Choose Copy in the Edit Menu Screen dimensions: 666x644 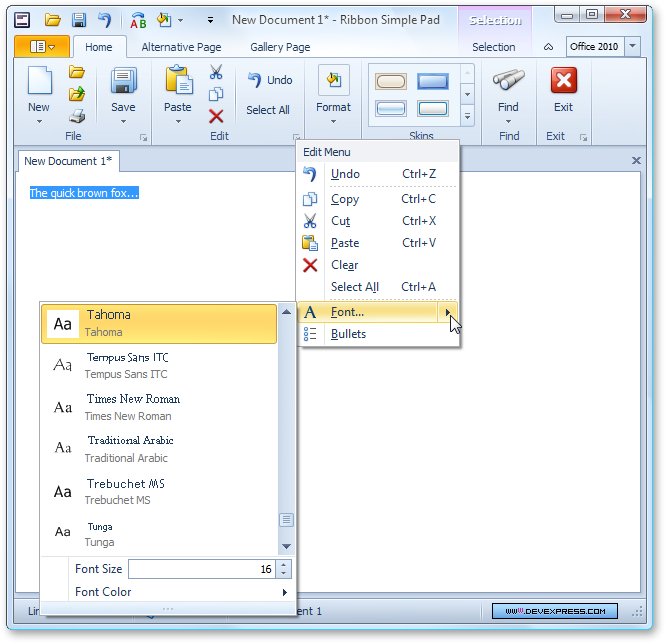pyautogui.click(x=378, y=199)
